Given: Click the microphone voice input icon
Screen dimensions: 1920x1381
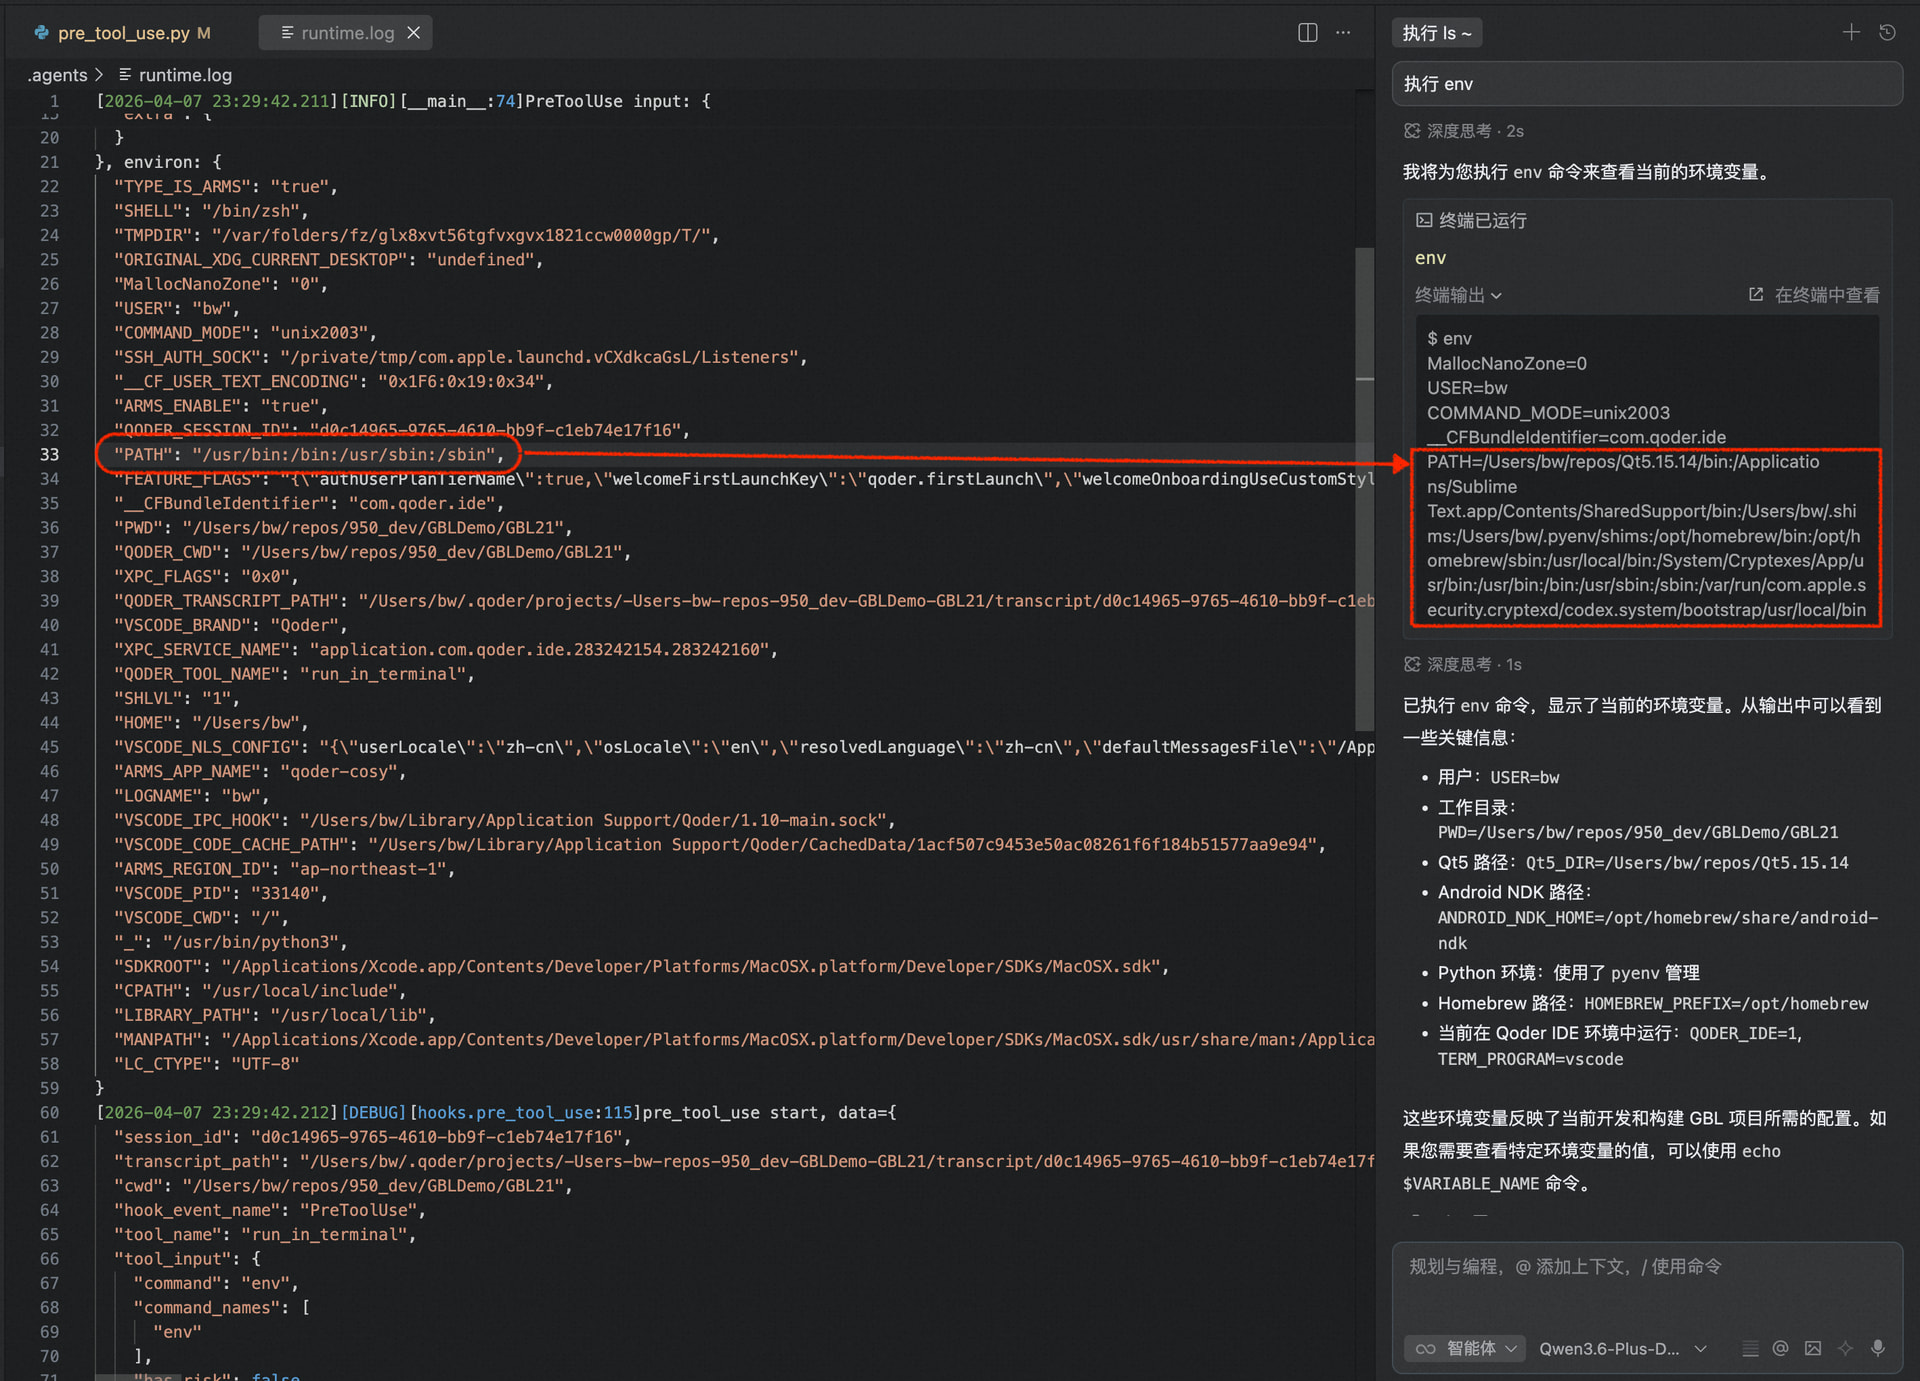Looking at the screenshot, I should coord(1878,1348).
